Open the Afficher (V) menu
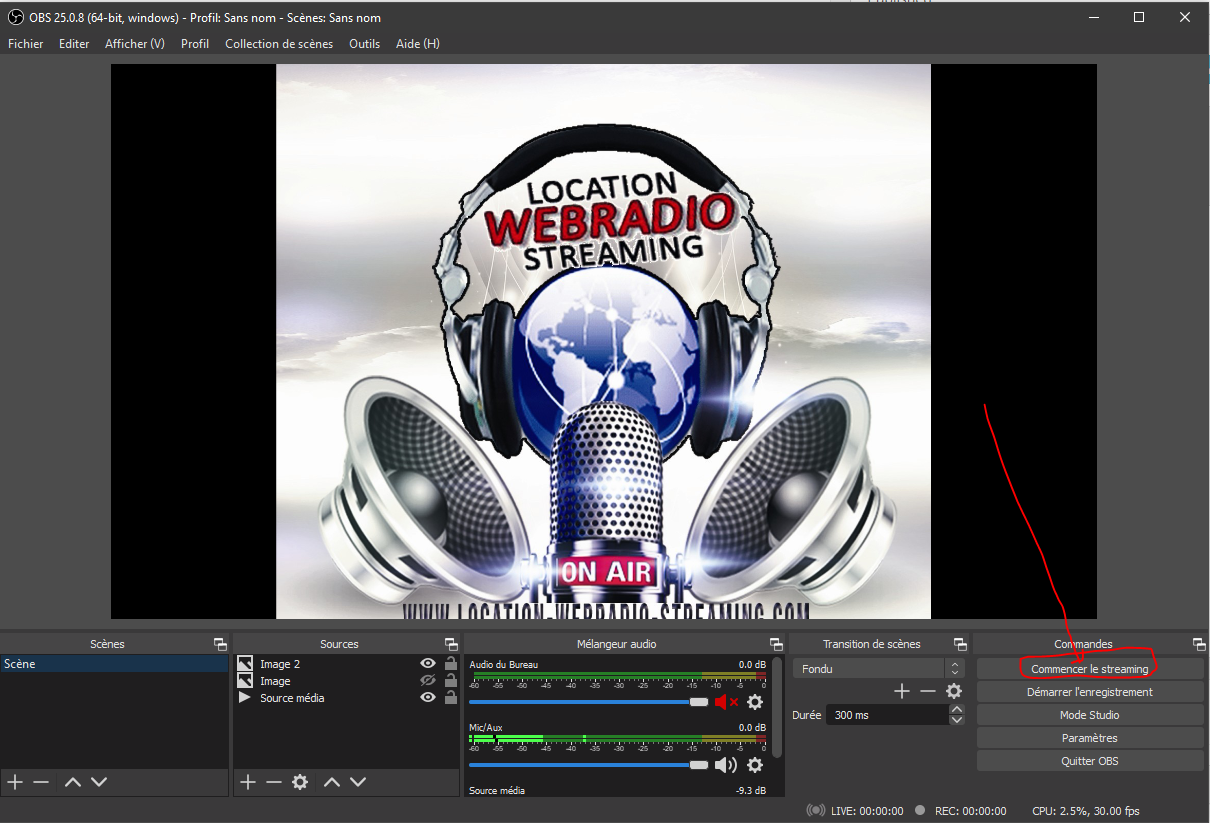This screenshot has width=1210, height=823. click(x=135, y=44)
